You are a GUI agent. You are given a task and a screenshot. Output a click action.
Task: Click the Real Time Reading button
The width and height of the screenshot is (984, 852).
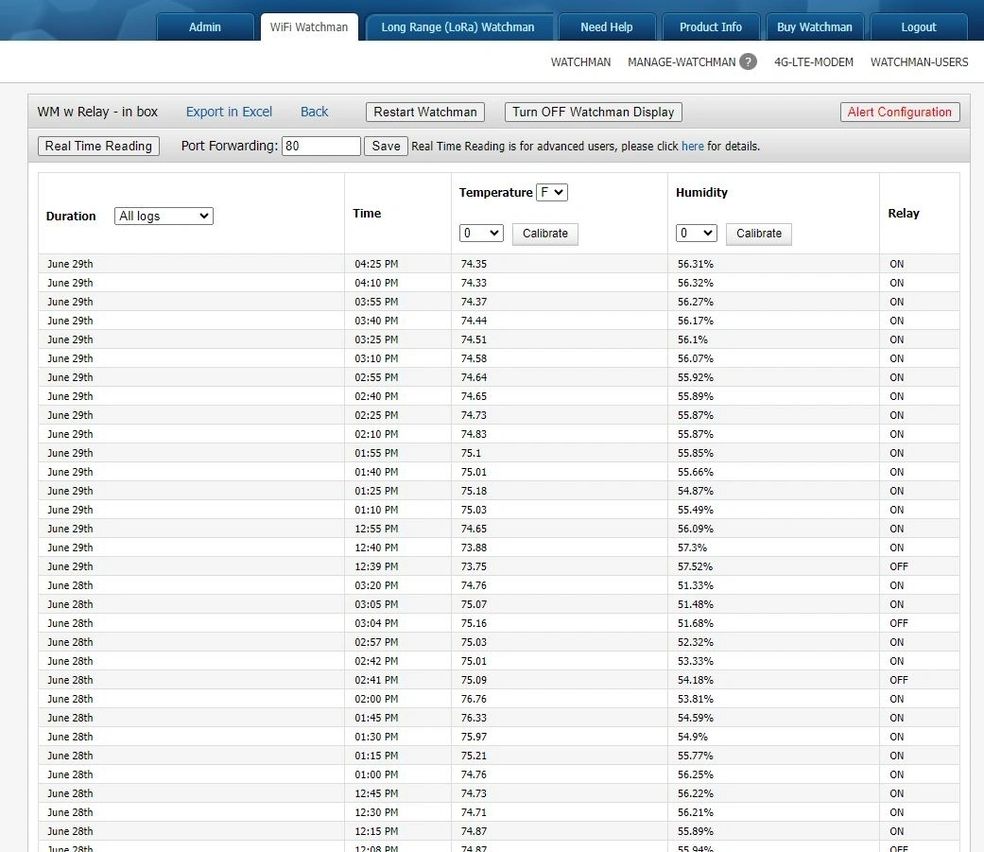point(99,146)
